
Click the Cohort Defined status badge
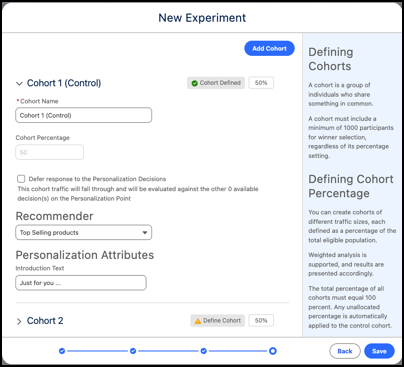tap(216, 83)
